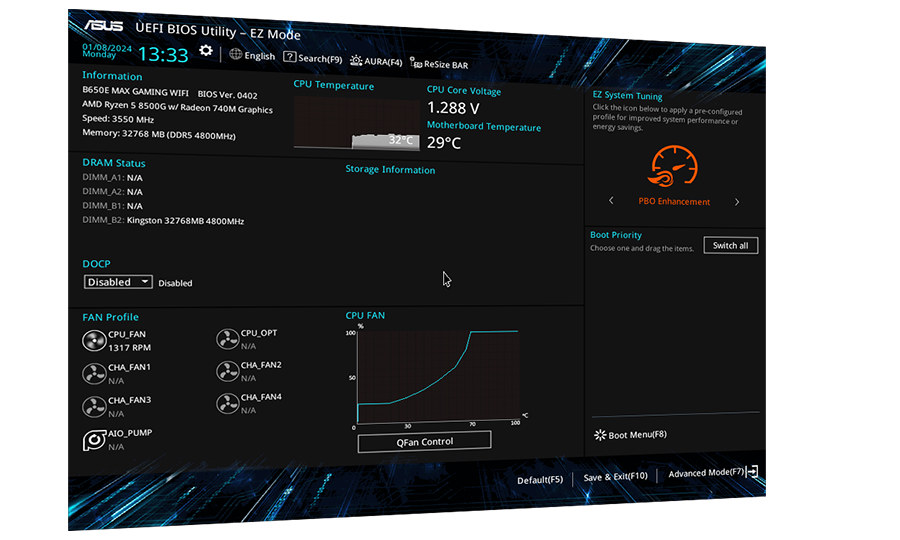
Task: Open QFan Control
Action: pyautogui.click(x=424, y=441)
